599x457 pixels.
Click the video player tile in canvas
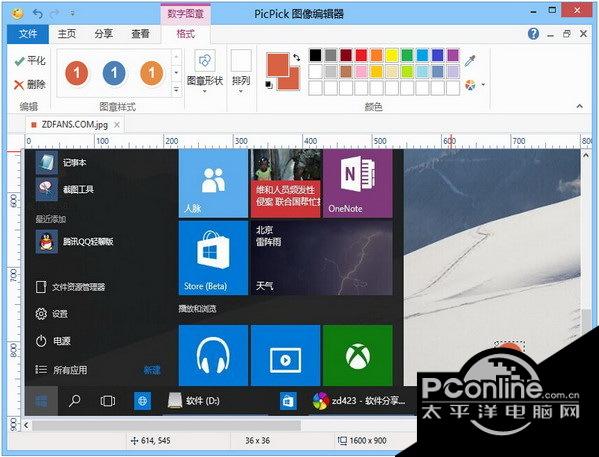tap(285, 355)
